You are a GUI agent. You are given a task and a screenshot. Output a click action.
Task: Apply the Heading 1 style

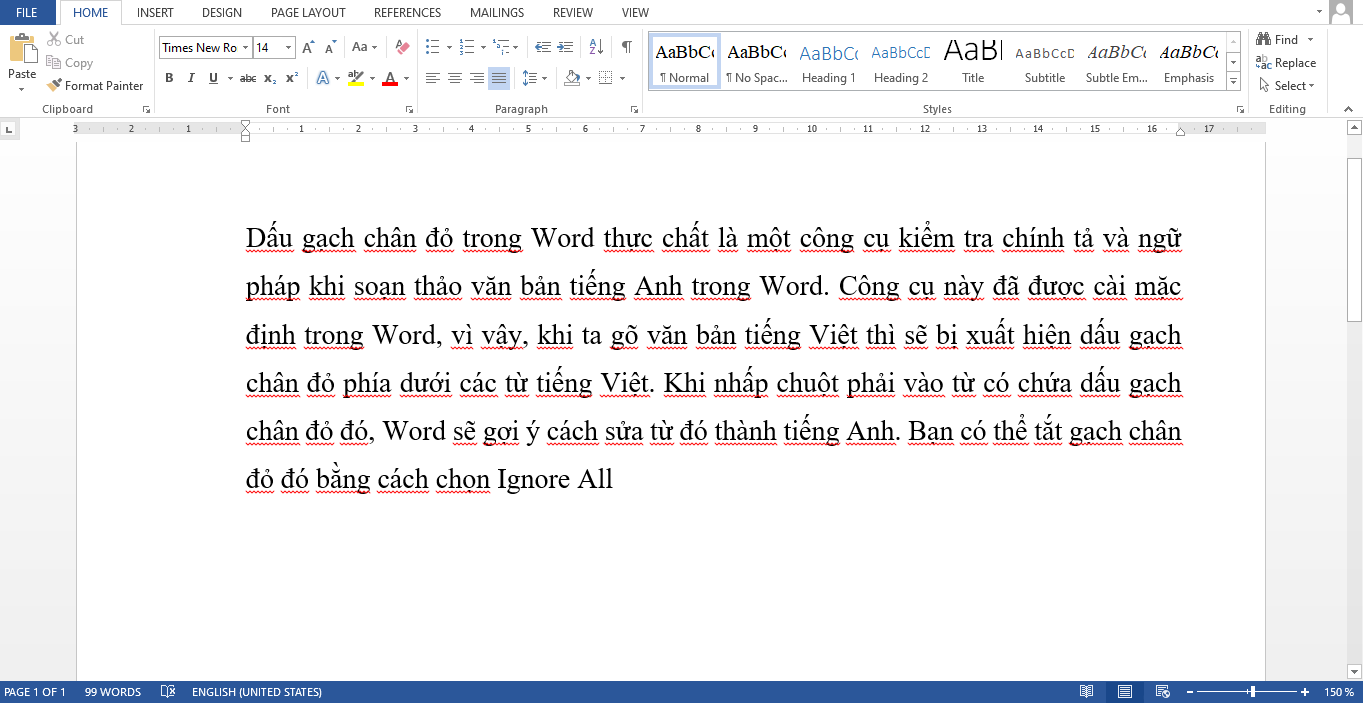pos(828,60)
